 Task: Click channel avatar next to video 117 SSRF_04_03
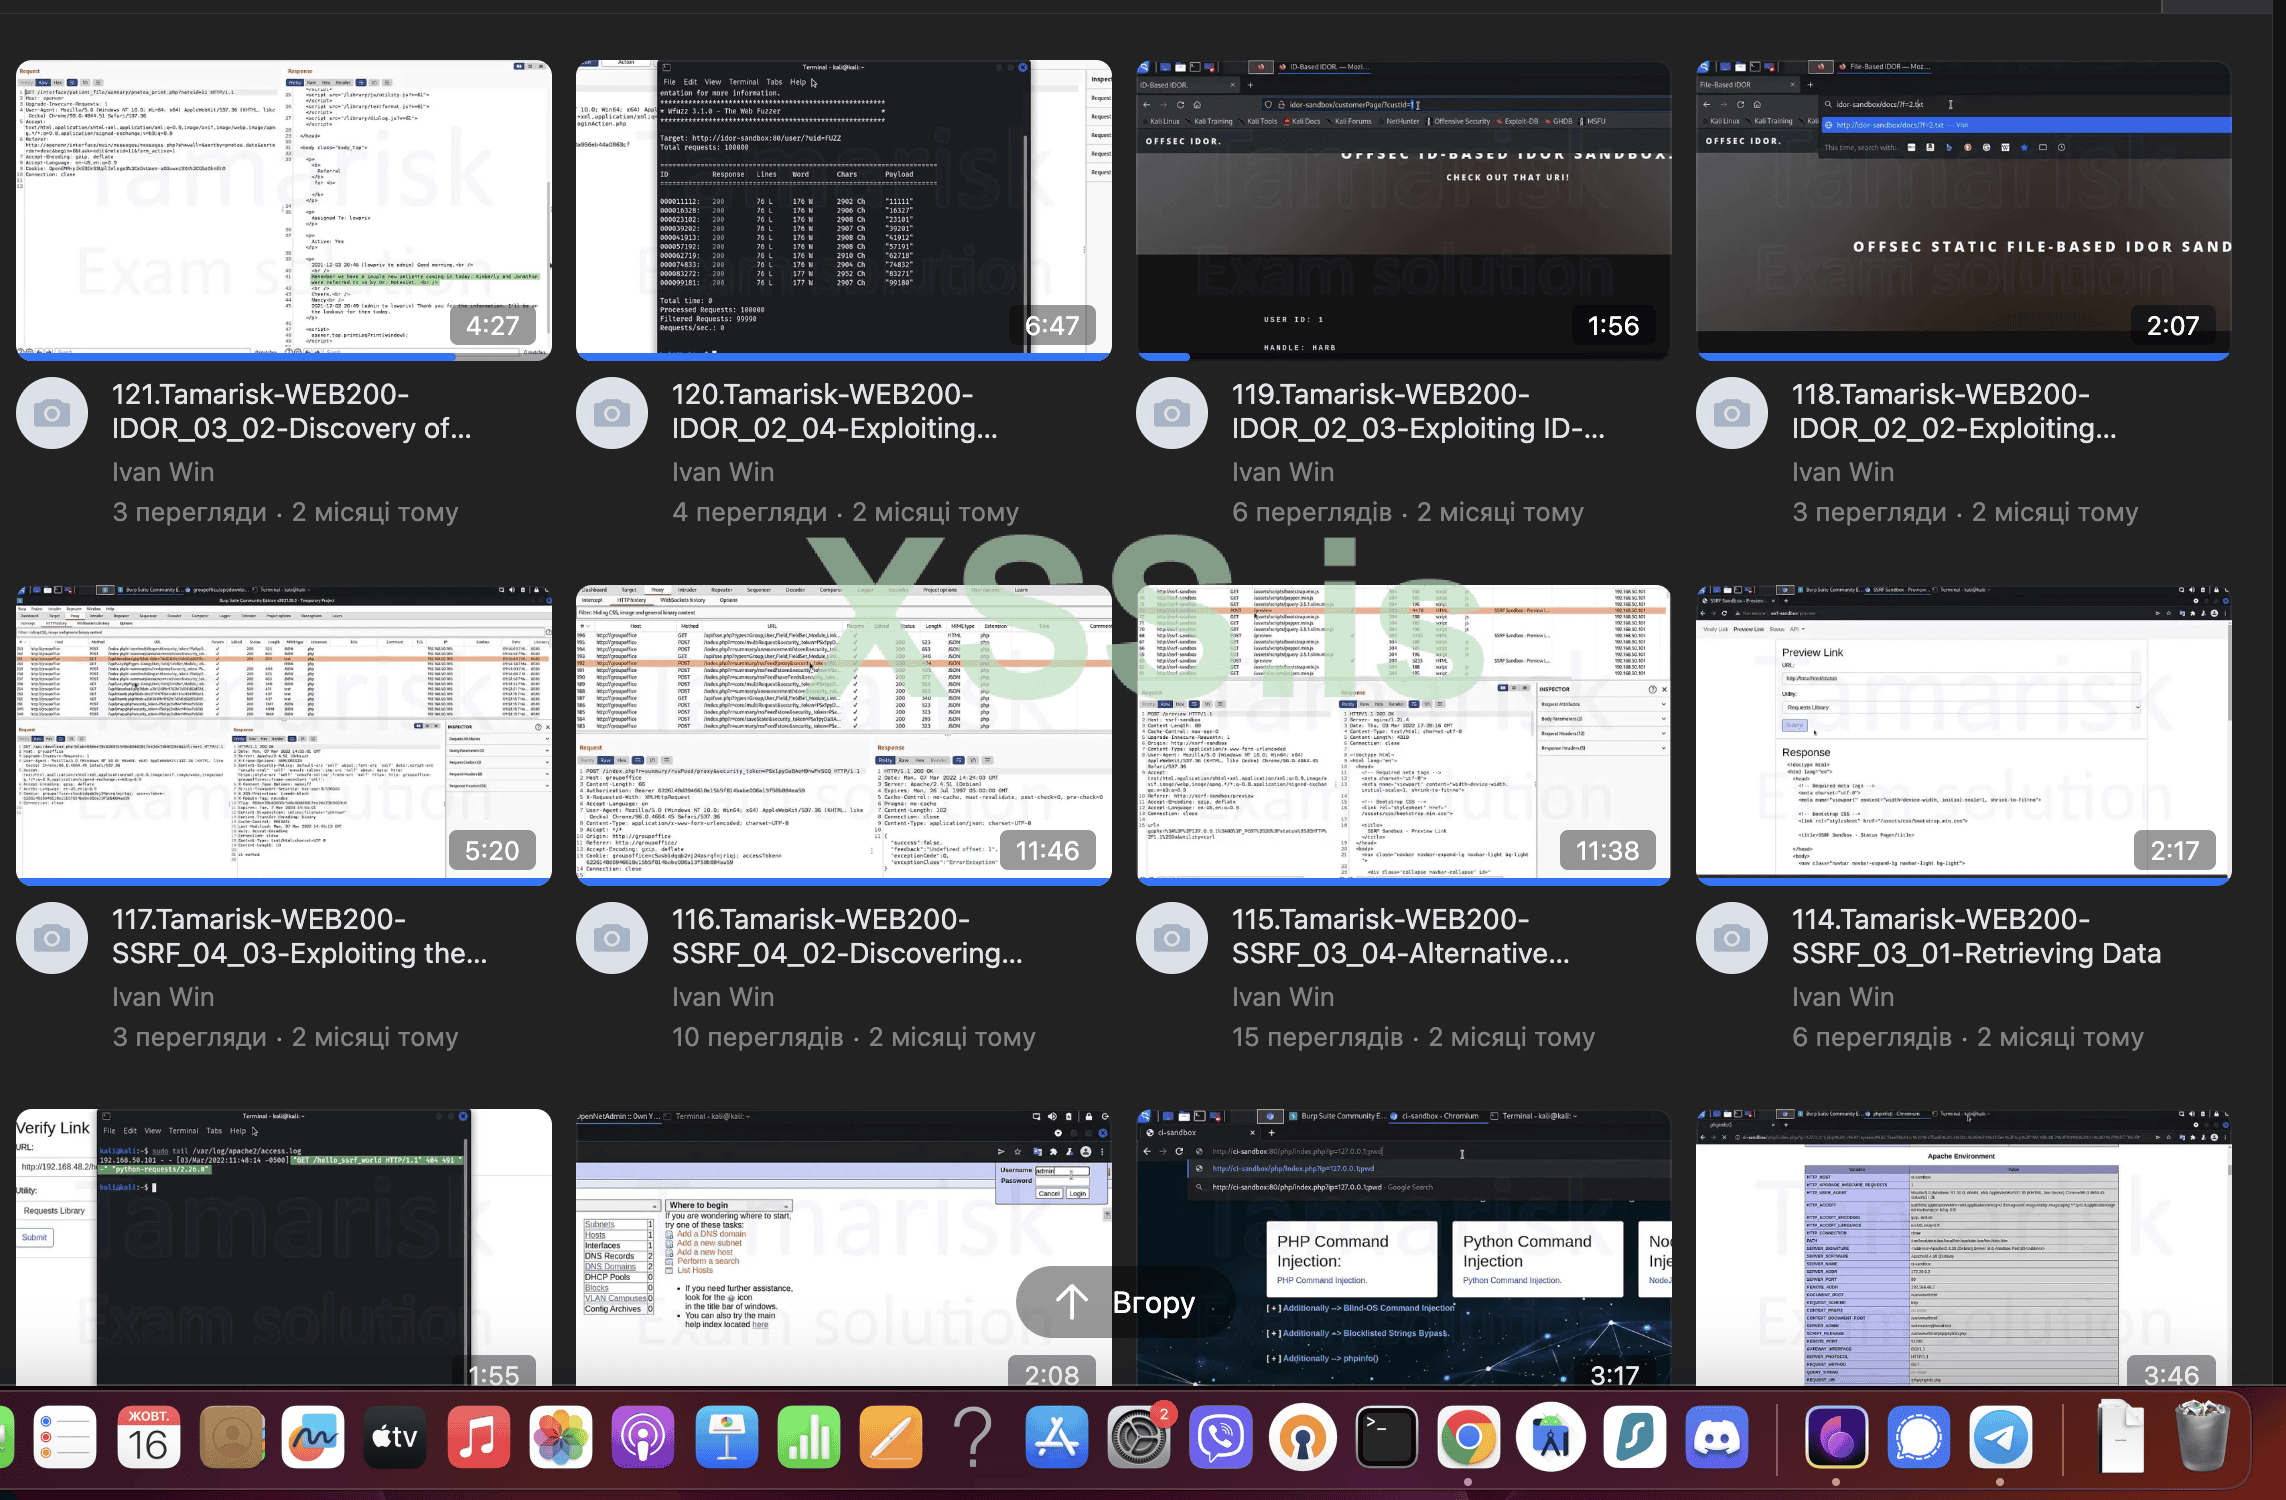pyautogui.click(x=52, y=938)
